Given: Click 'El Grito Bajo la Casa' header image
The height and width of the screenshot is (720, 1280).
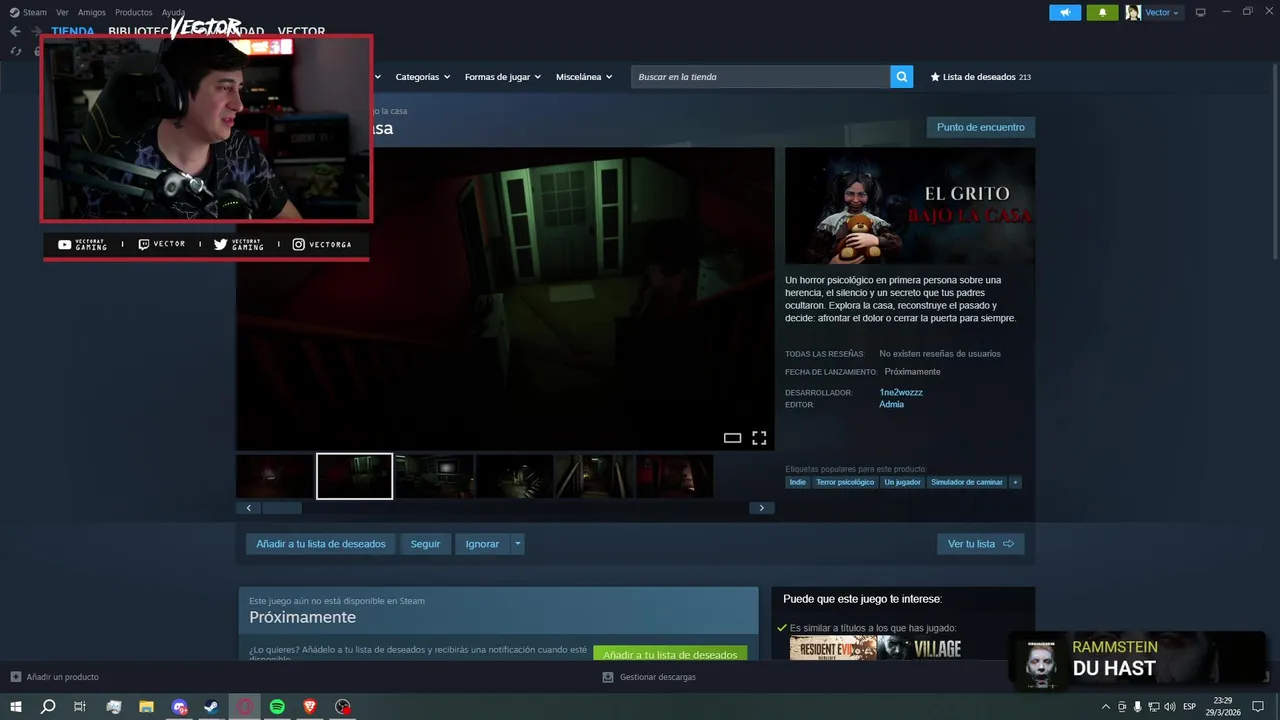Looking at the screenshot, I should (910, 206).
